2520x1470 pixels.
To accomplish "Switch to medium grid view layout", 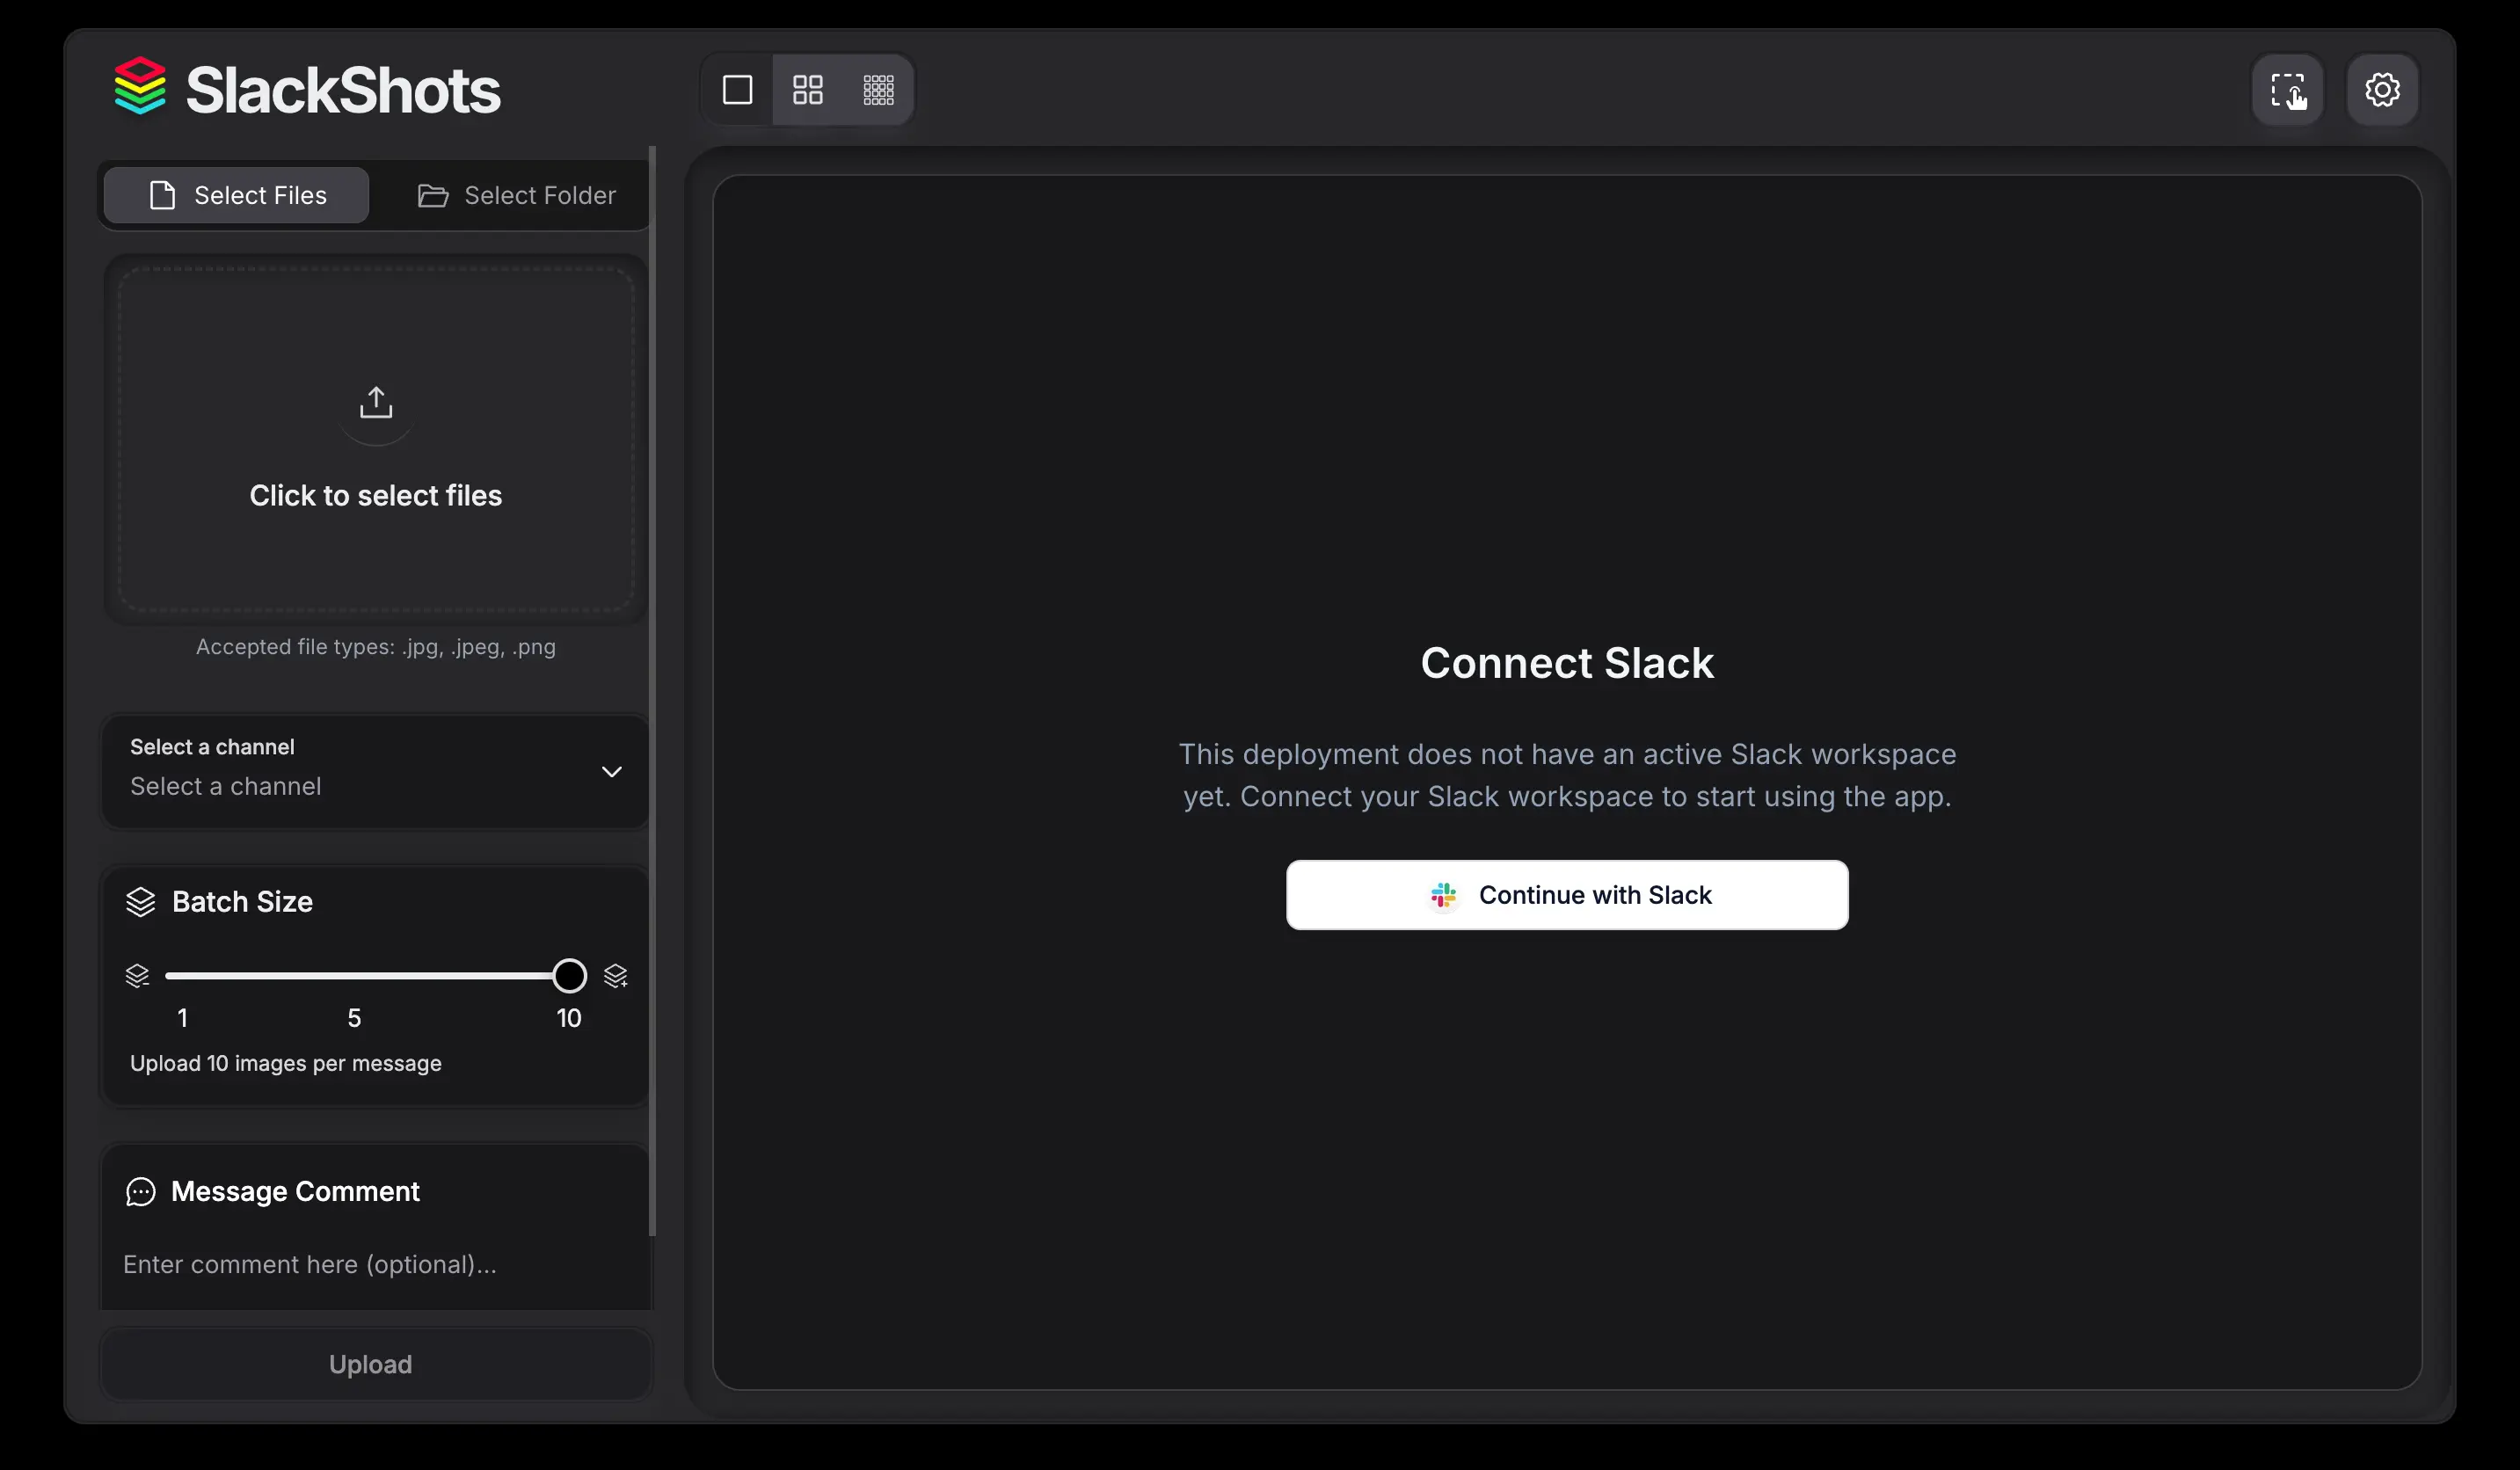I will click(808, 90).
